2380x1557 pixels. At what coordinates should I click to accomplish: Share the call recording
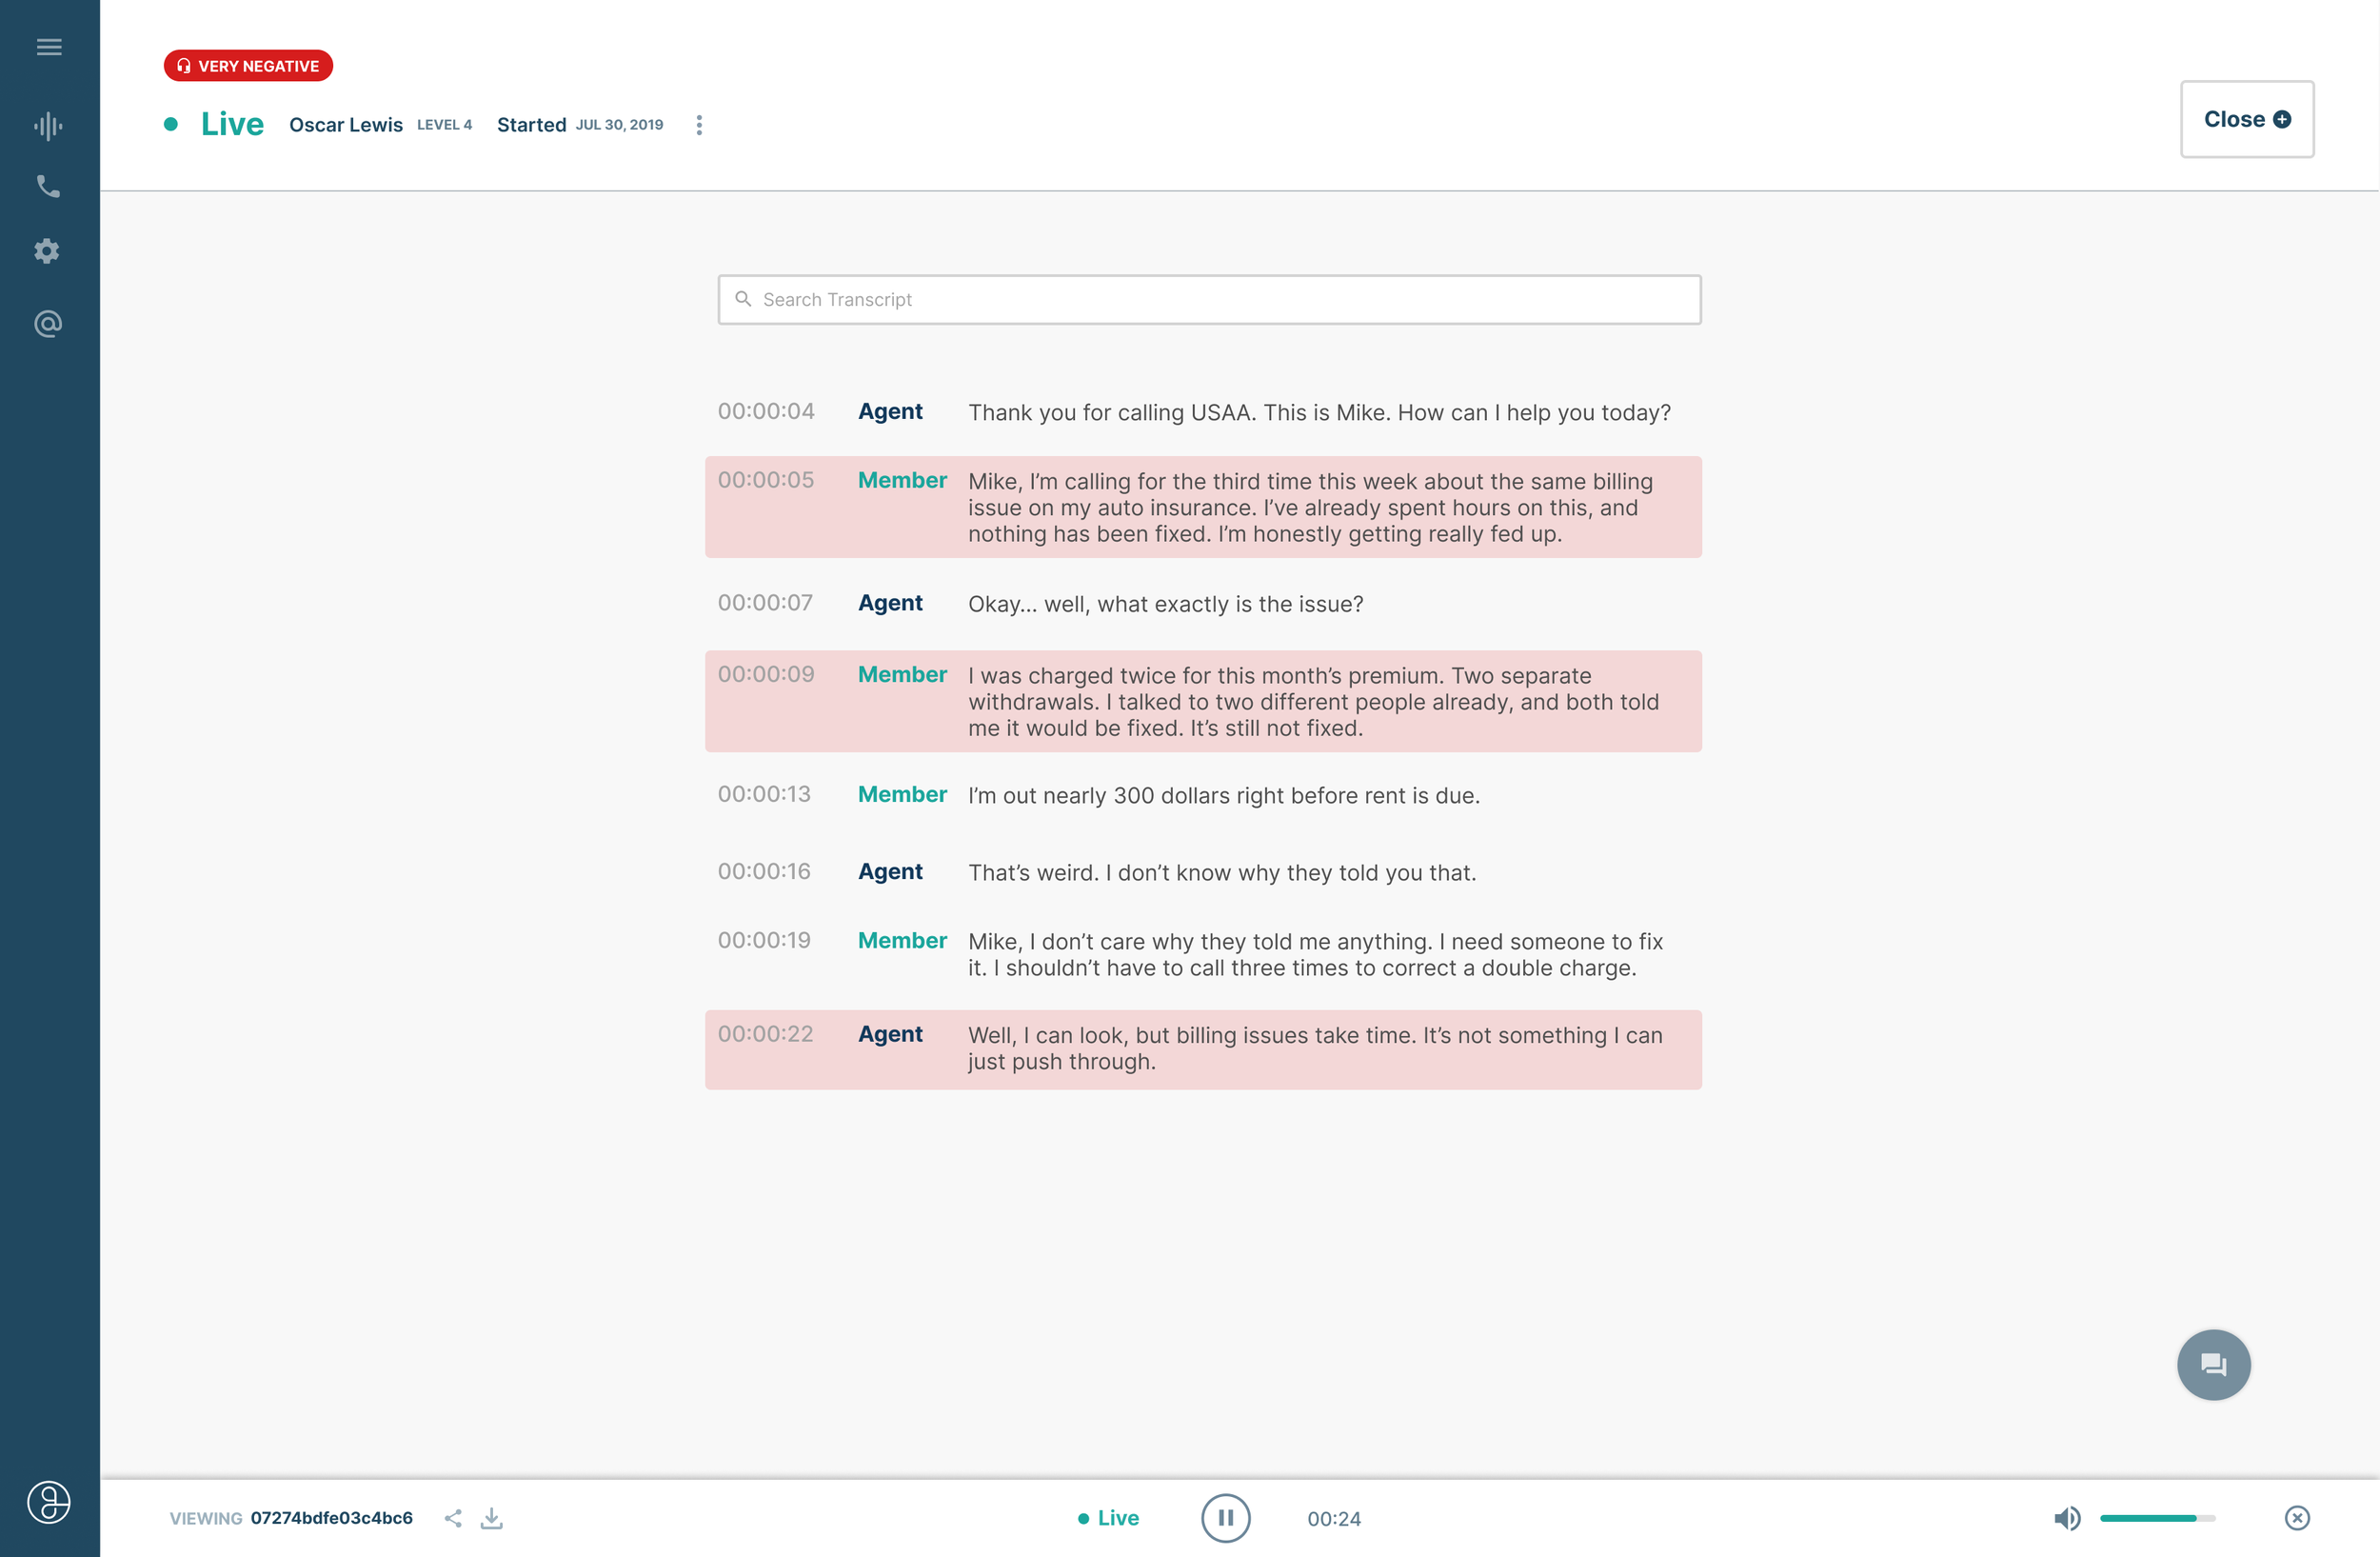coord(453,1518)
